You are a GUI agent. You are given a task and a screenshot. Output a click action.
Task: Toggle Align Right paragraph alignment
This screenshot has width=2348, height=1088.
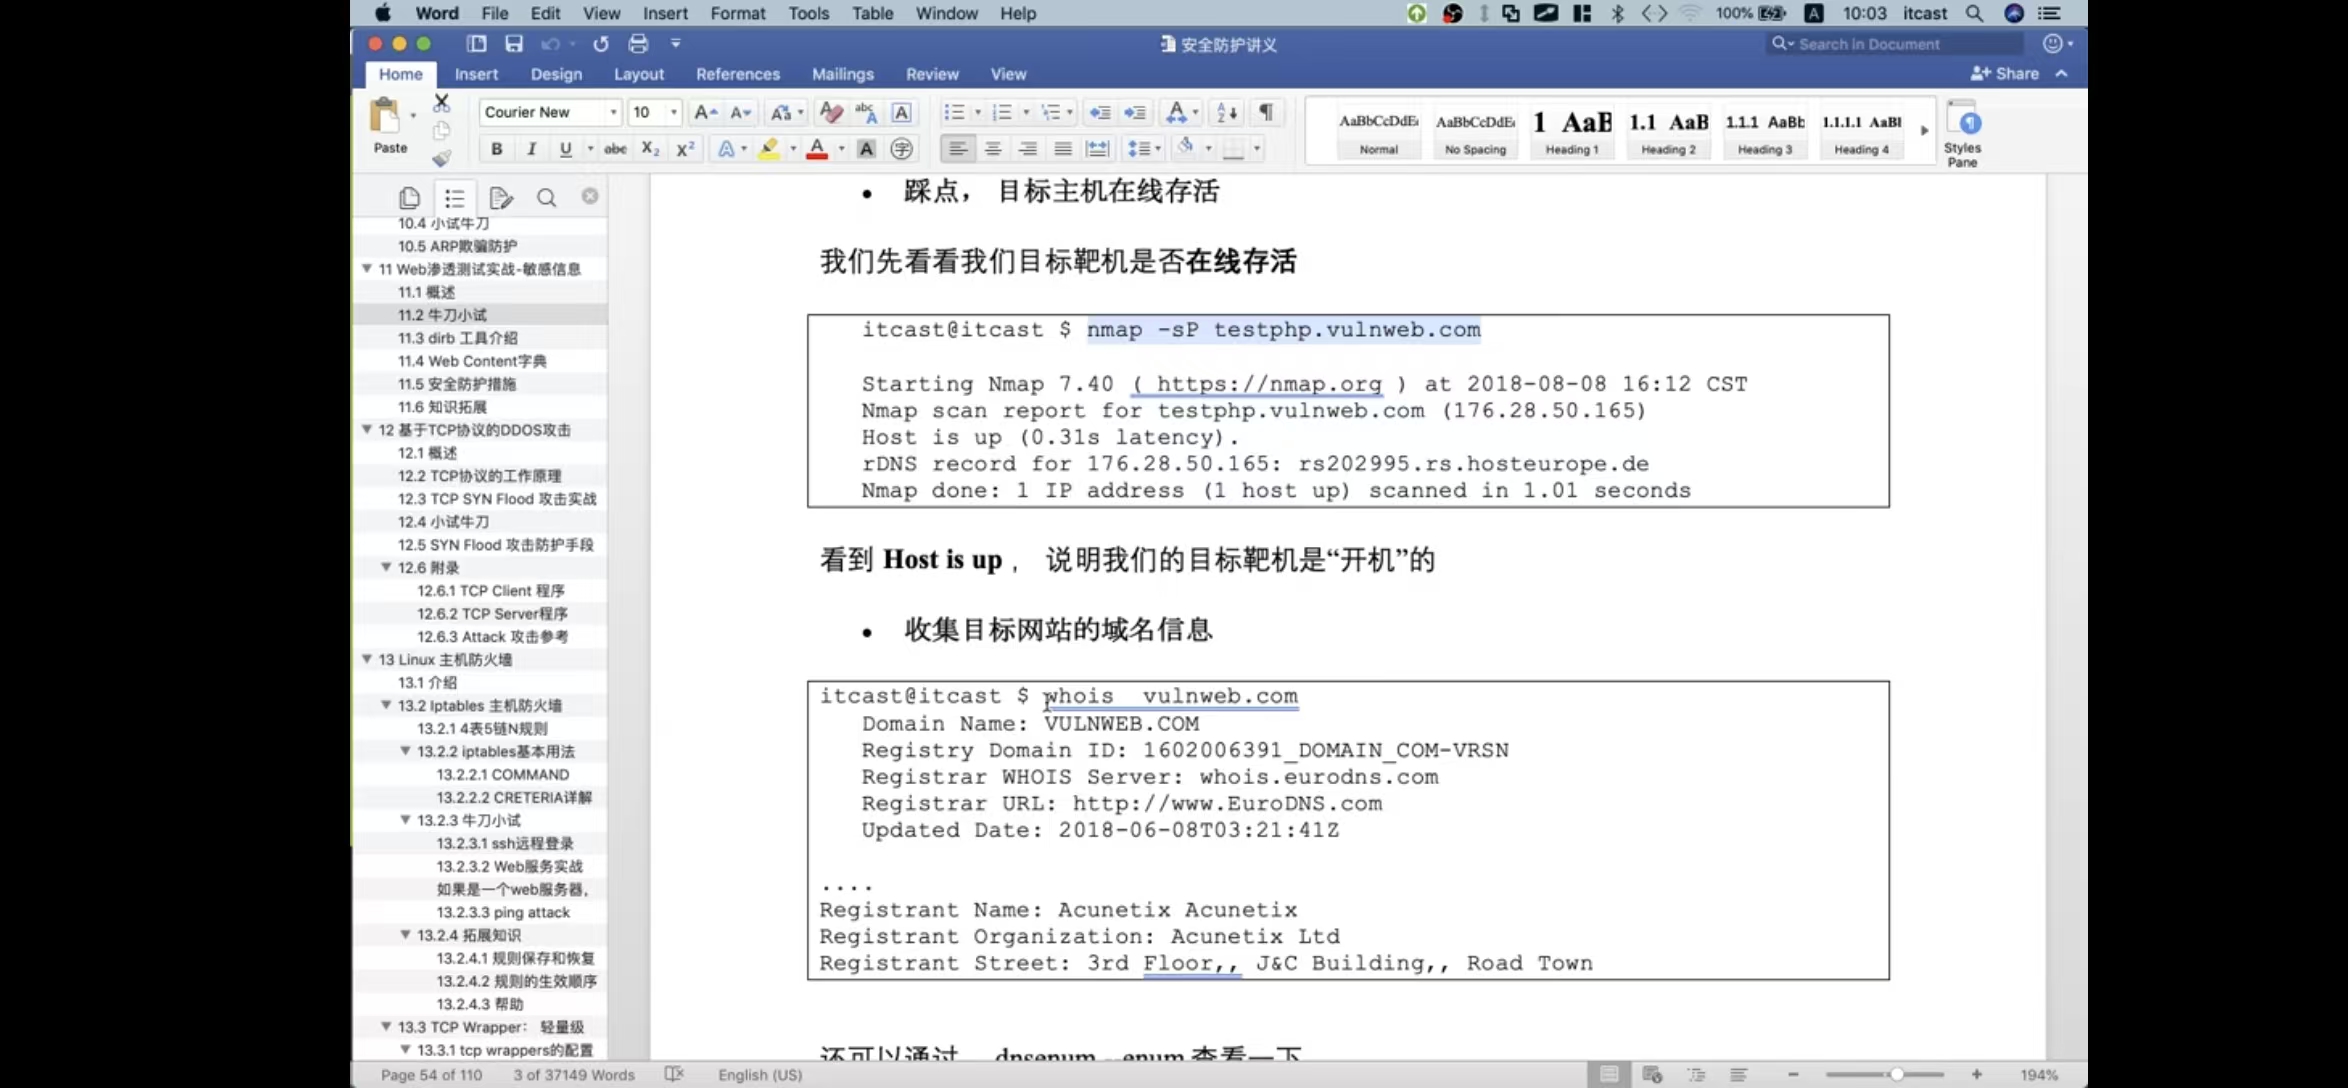click(1028, 149)
